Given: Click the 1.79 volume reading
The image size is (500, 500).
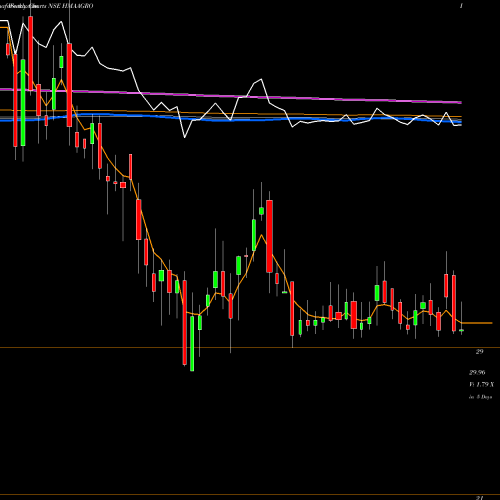Looking at the screenshot, I should pyautogui.click(x=482, y=384).
